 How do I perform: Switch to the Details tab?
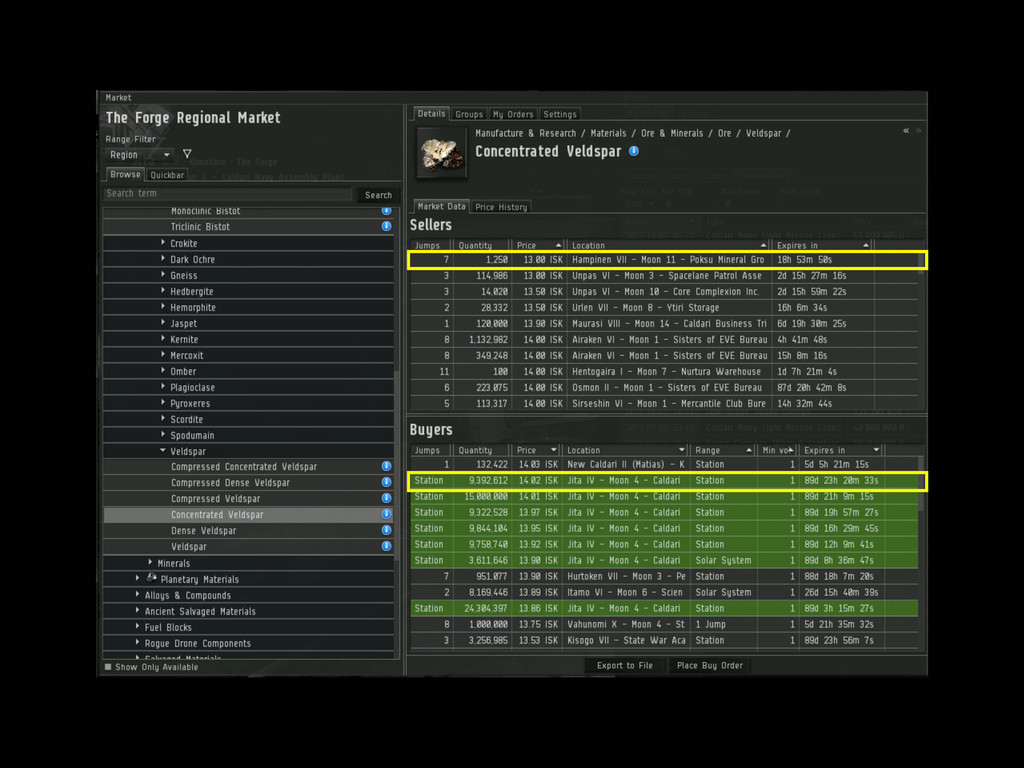pos(431,114)
